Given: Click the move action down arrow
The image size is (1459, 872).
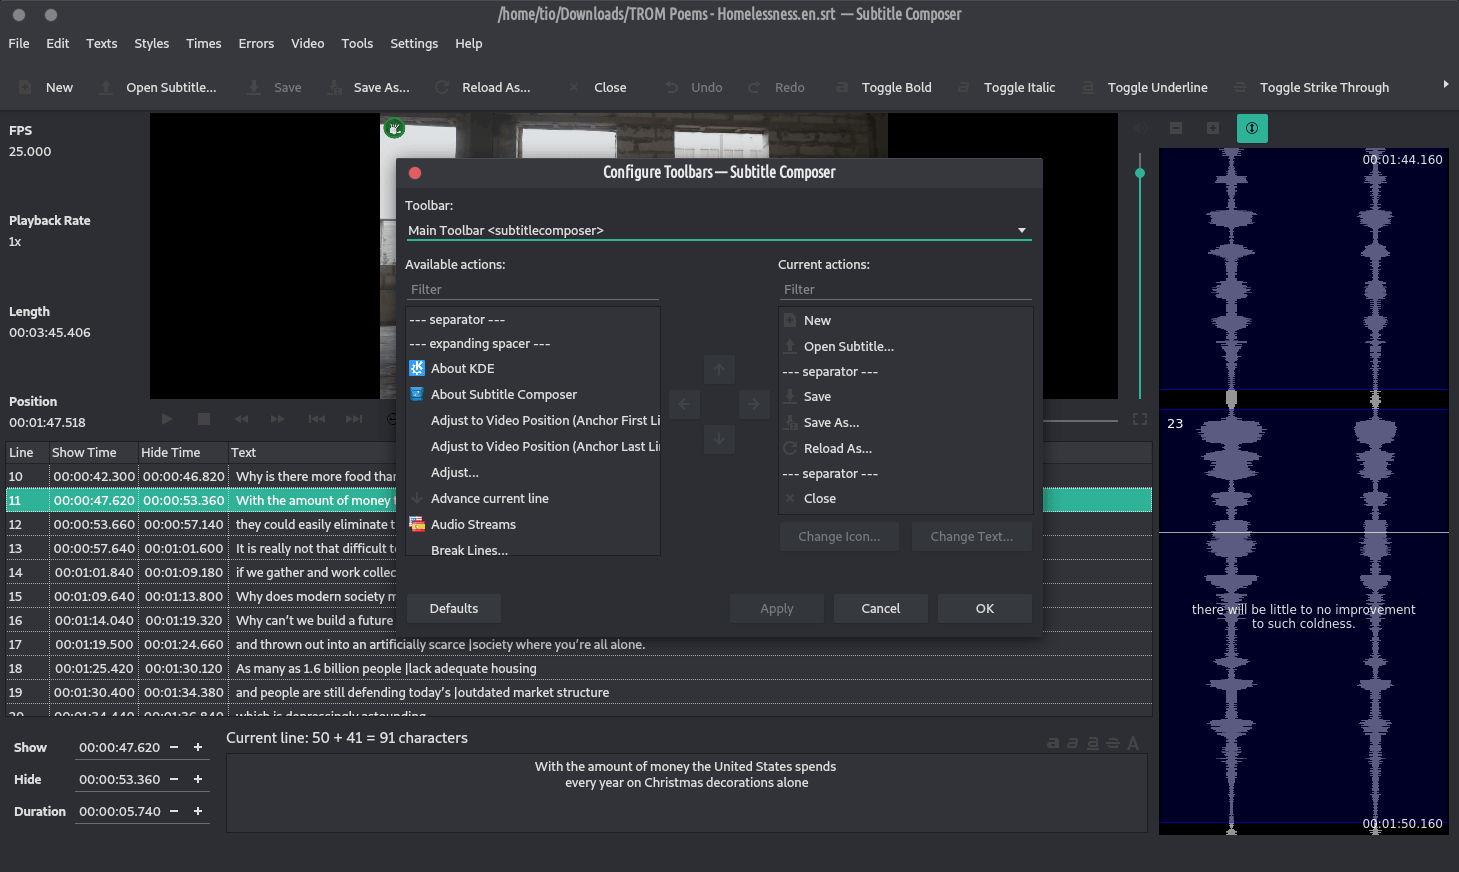Looking at the screenshot, I should point(719,438).
